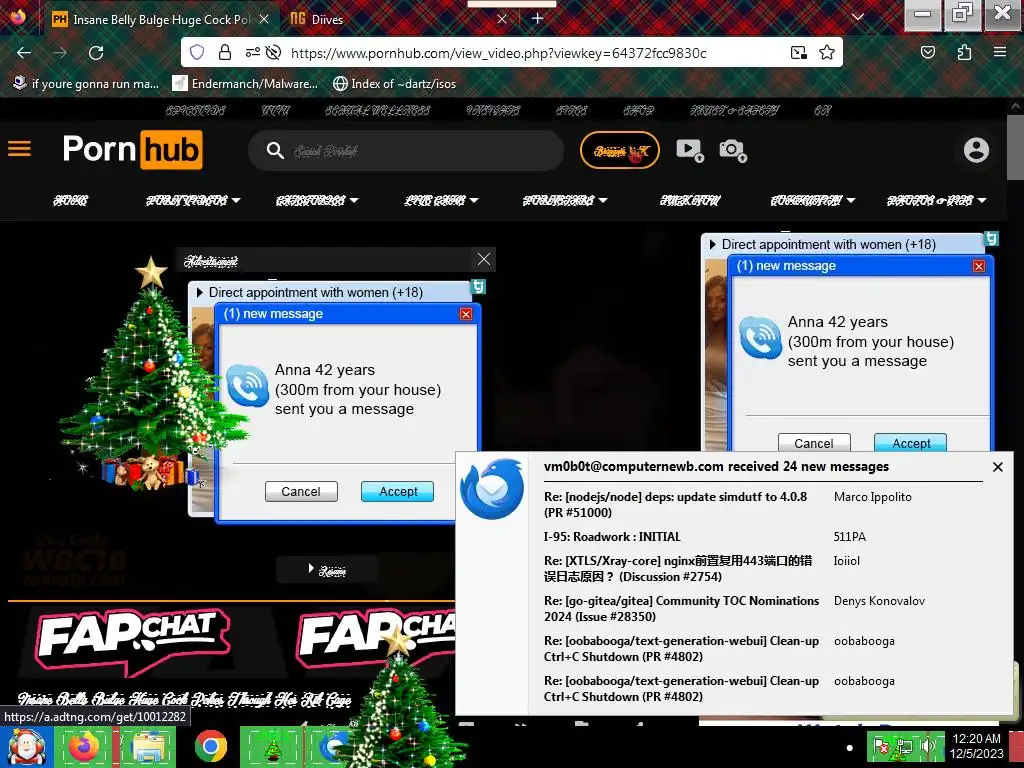
Task: Close the Diives tab
Action: [502, 19]
